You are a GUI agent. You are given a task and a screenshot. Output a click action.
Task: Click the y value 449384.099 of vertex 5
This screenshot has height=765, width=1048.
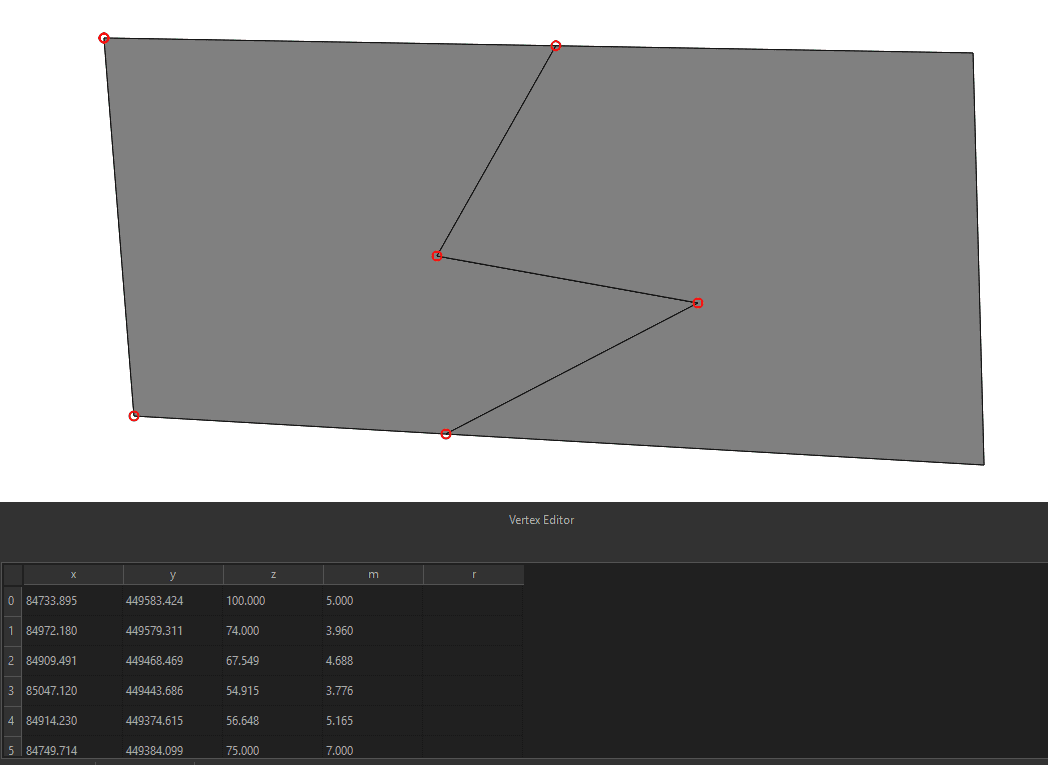(172, 750)
